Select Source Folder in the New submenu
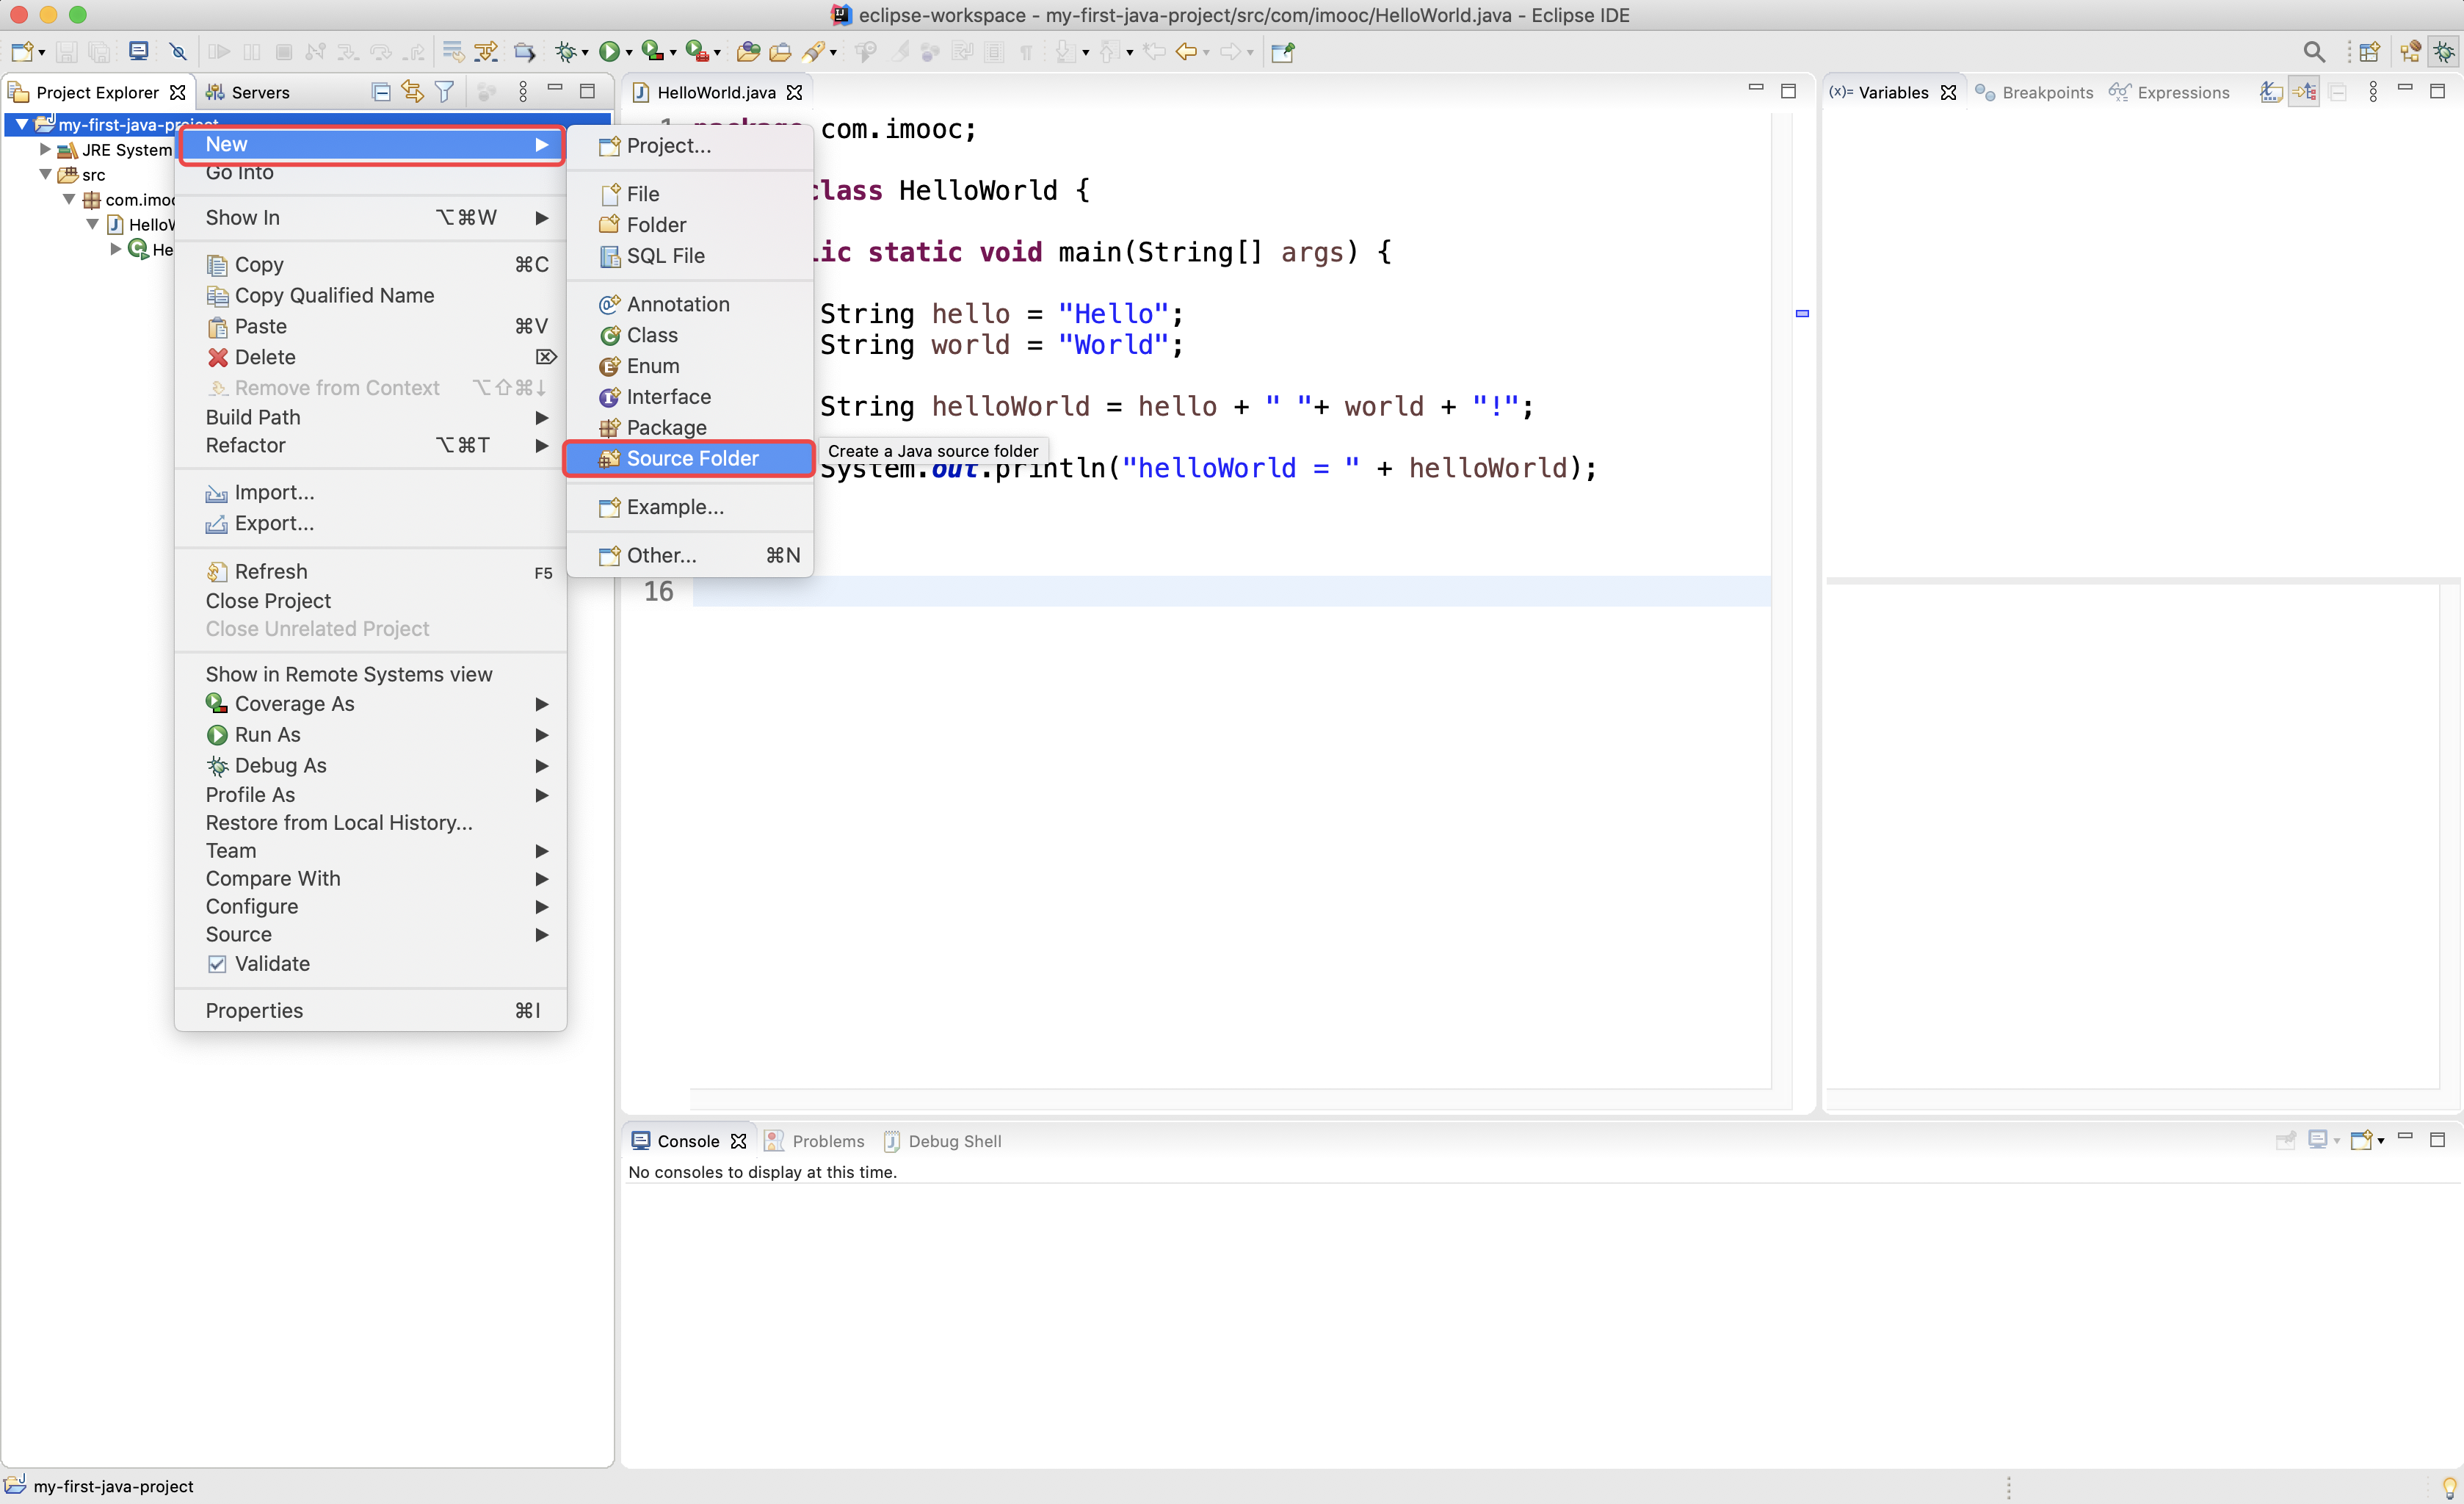The width and height of the screenshot is (2464, 1504). coord(689,458)
